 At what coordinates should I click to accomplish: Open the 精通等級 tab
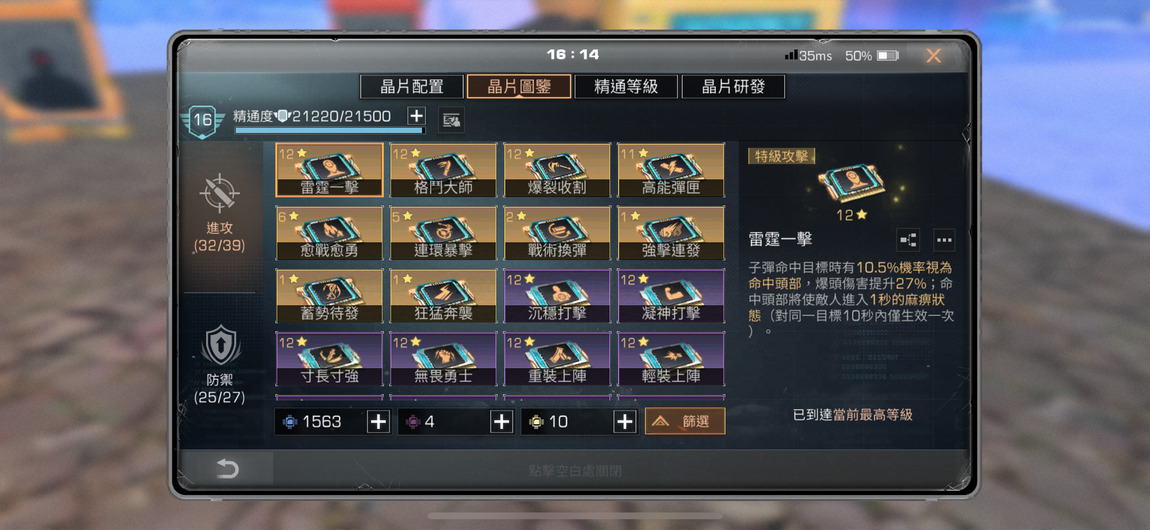click(x=626, y=87)
